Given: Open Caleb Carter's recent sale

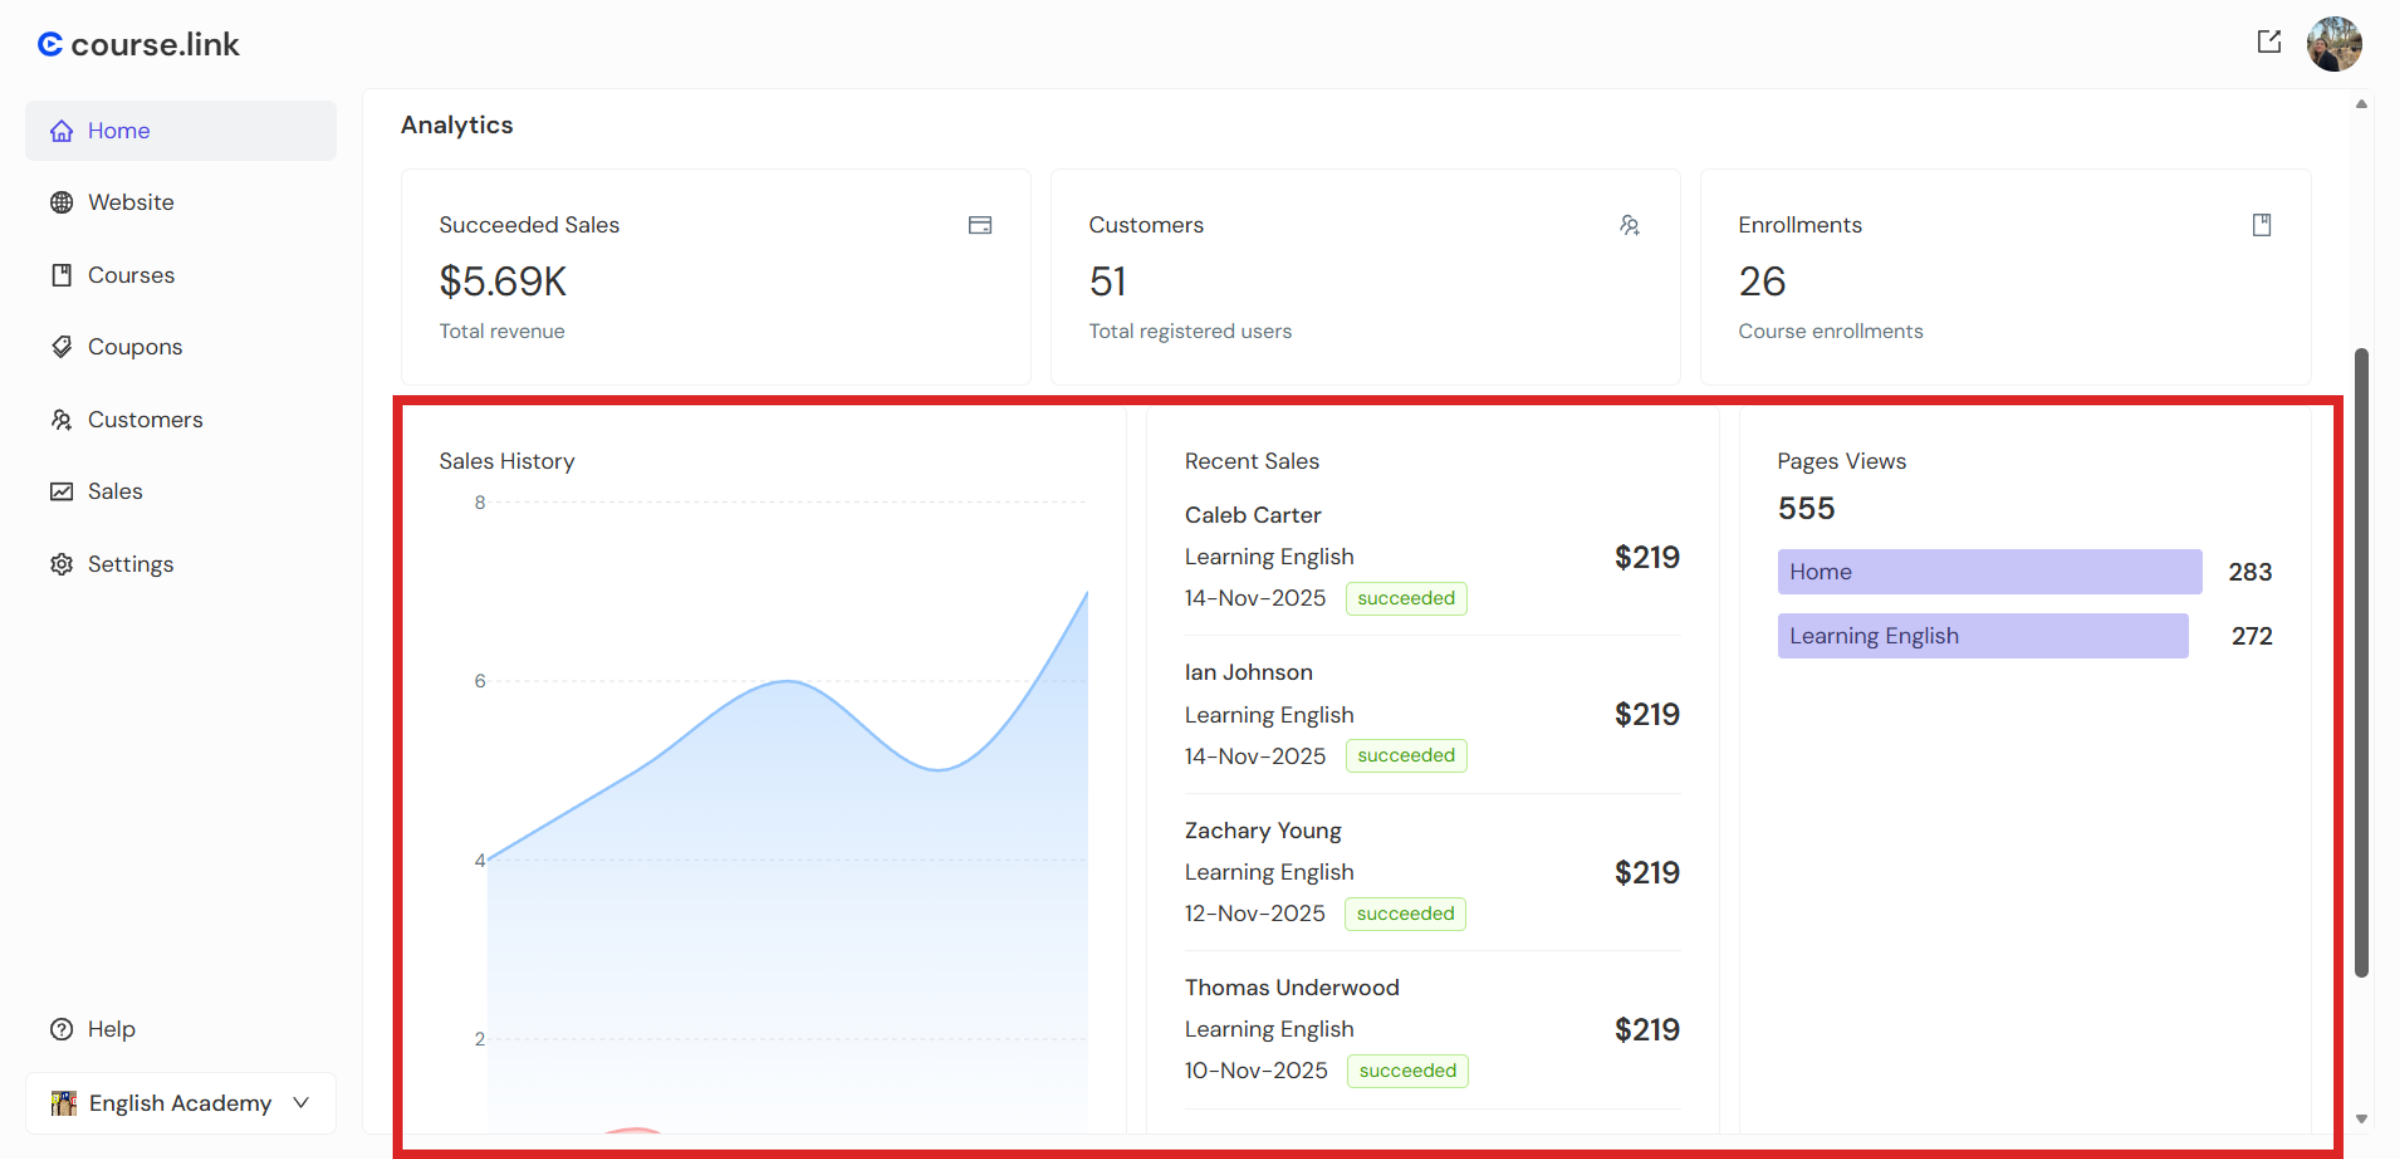Looking at the screenshot, I should pos(1252,514).
